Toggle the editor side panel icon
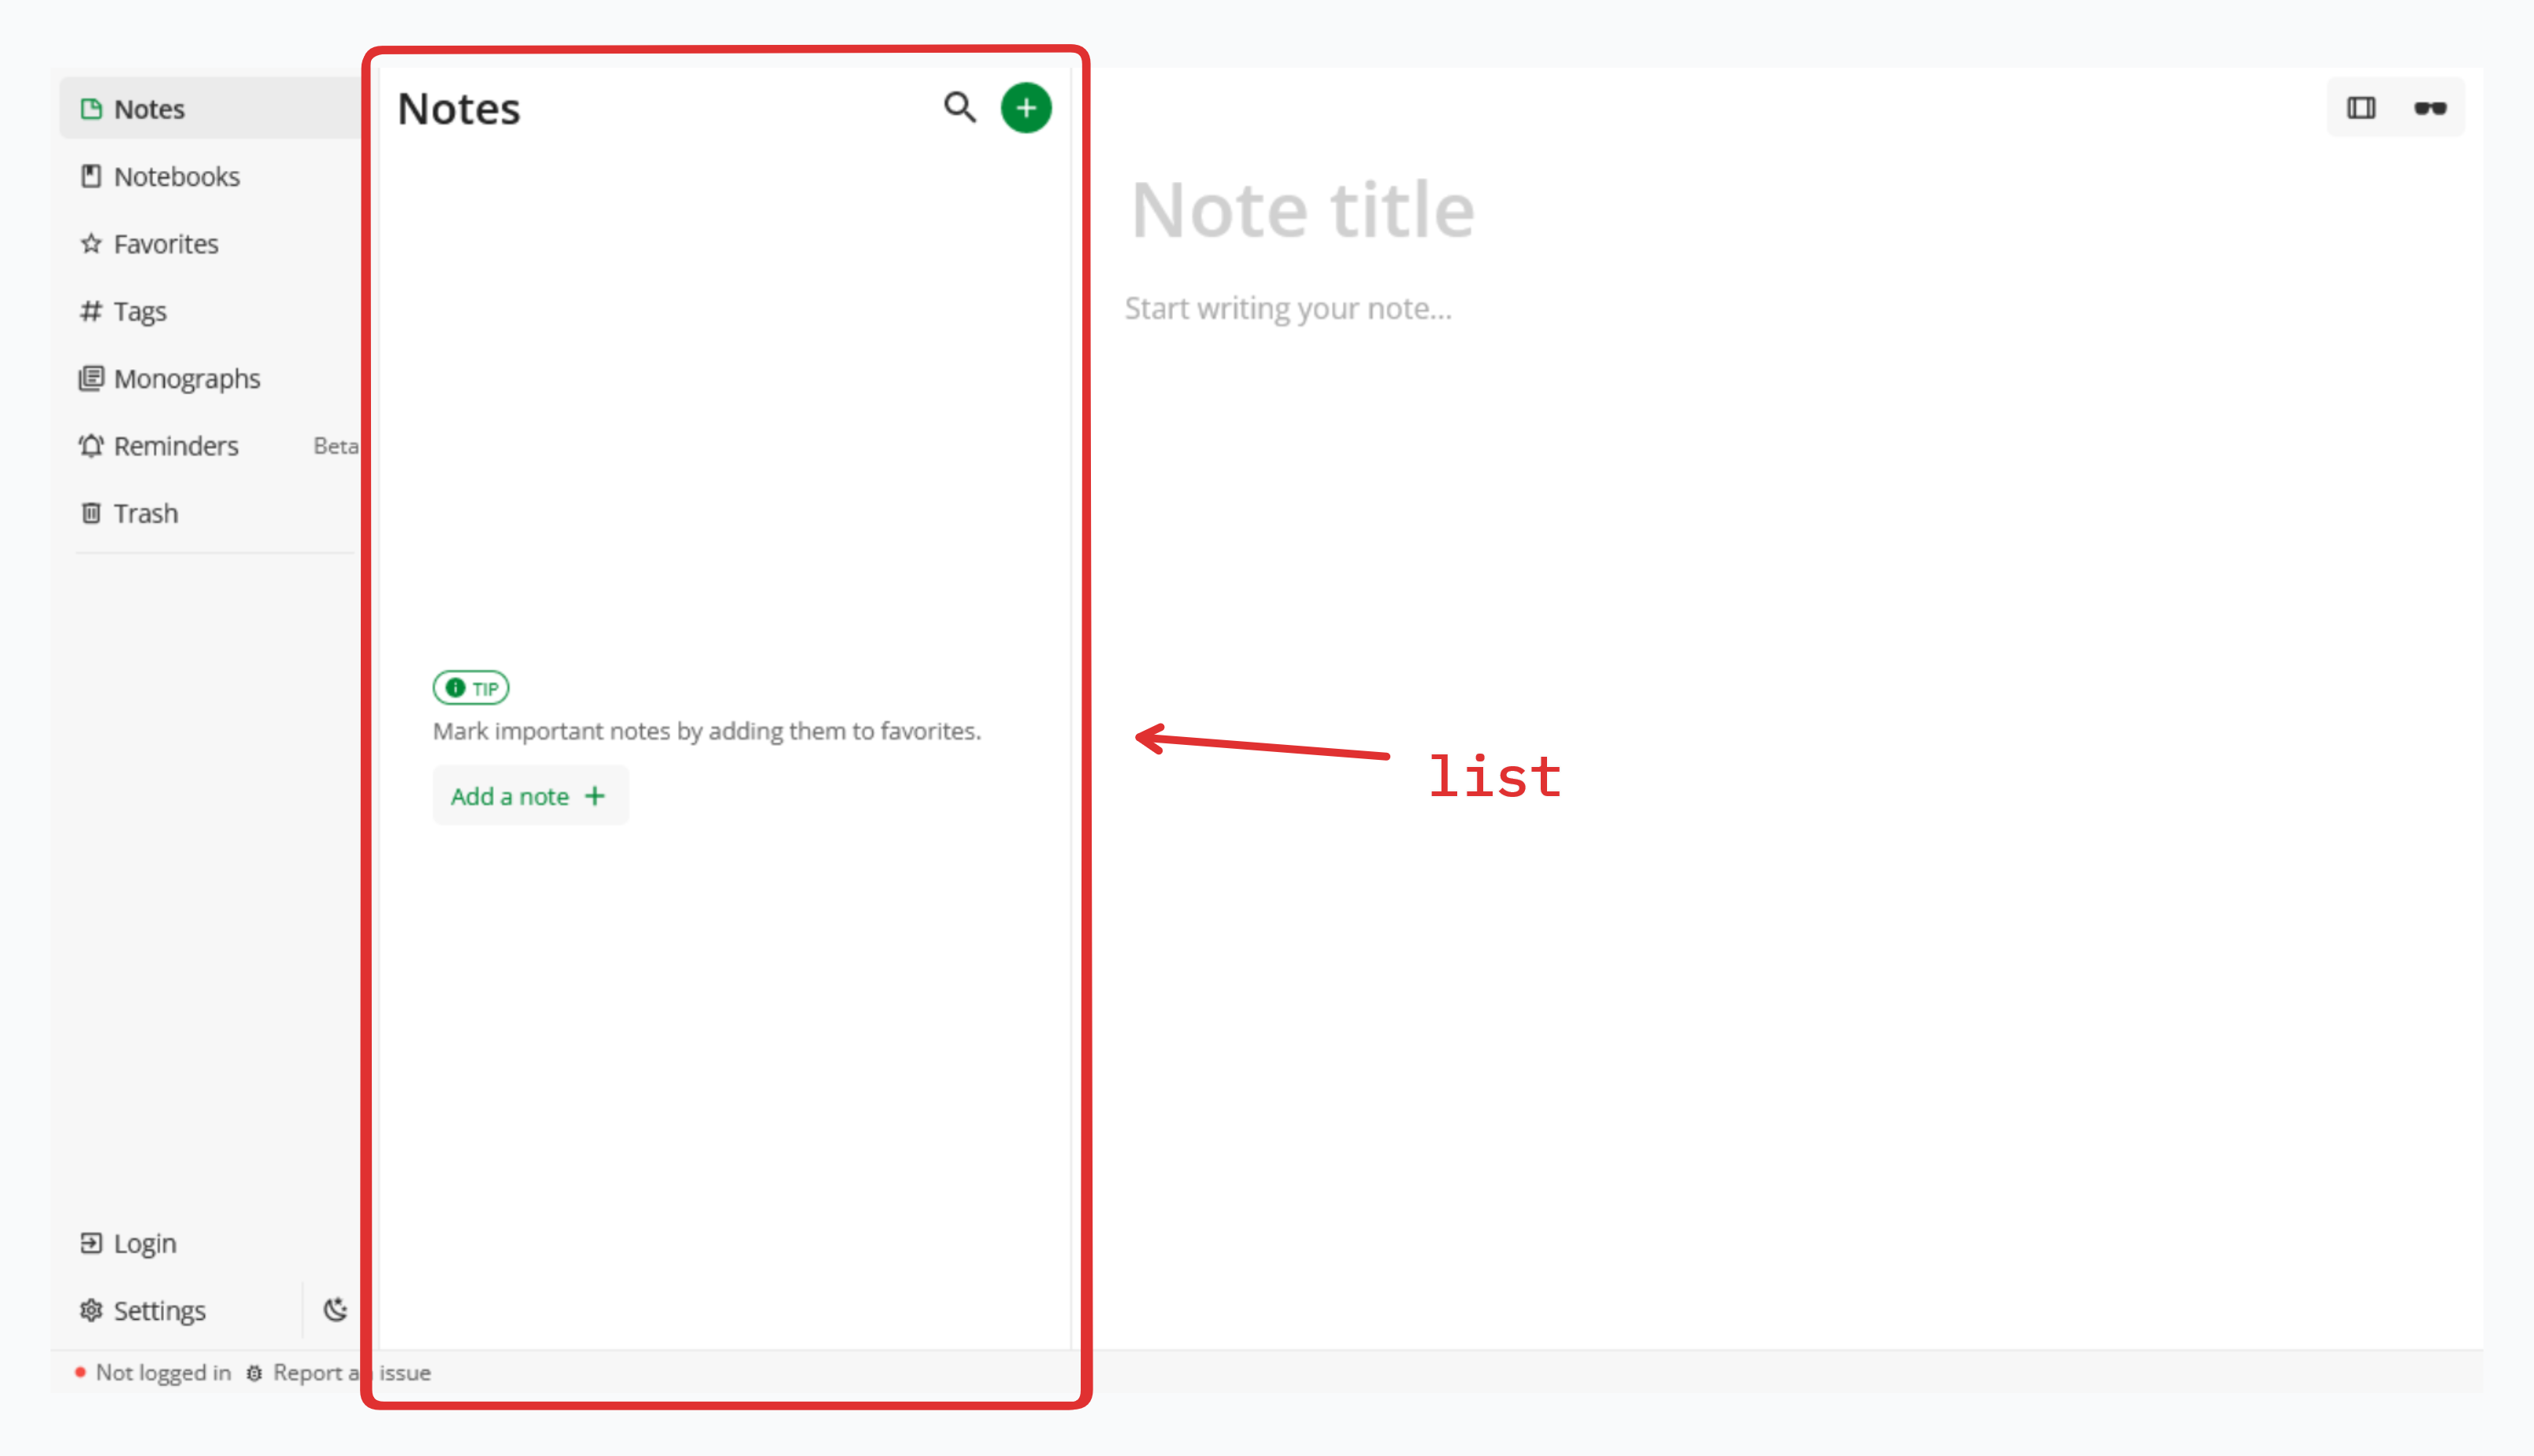The height and width of the screenshot is (1456, 2534). [2361, 108]
